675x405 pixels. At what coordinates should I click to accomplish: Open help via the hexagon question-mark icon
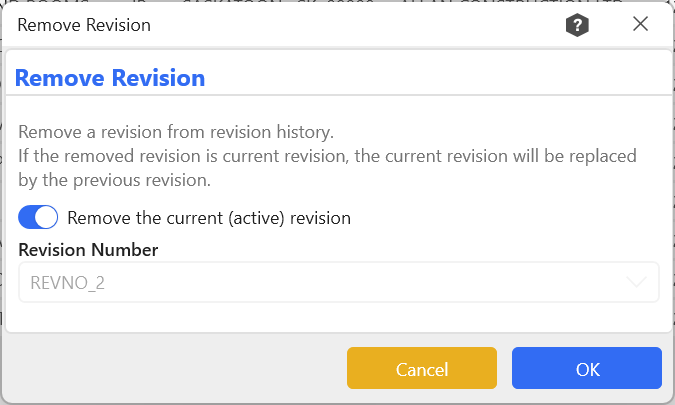click(x=577, y=25)
